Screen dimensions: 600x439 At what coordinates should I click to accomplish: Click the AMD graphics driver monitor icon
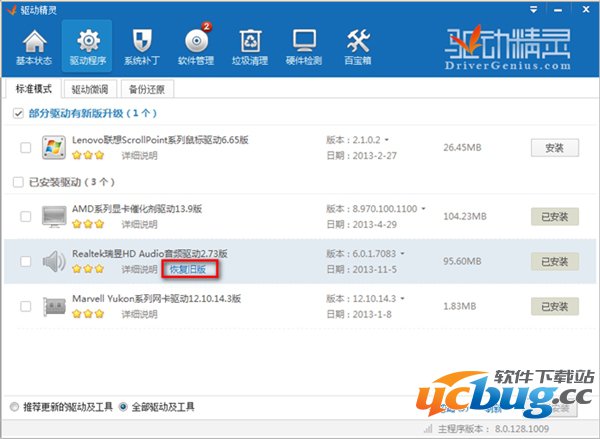54,216
